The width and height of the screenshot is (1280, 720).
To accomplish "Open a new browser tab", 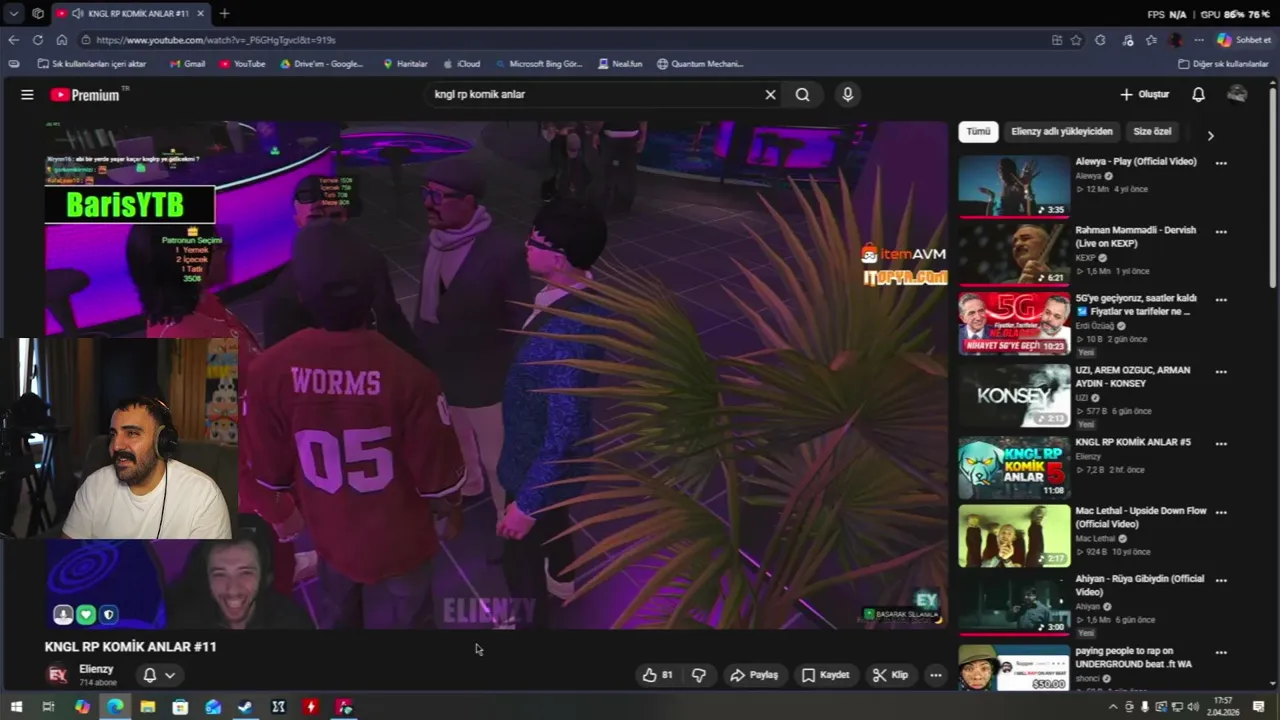I will click(x=224, y=13).
